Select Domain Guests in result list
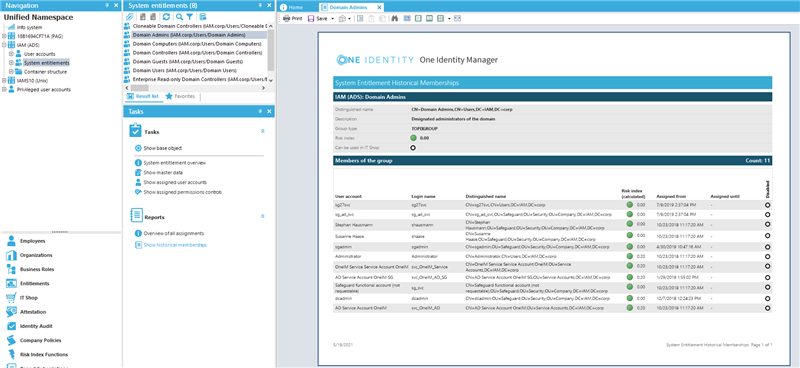 click(188, 61)
